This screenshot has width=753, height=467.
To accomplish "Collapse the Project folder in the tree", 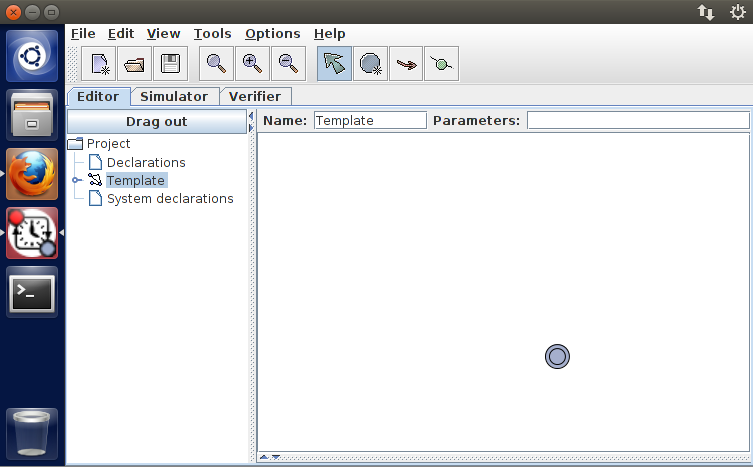I will click(75, 144).
